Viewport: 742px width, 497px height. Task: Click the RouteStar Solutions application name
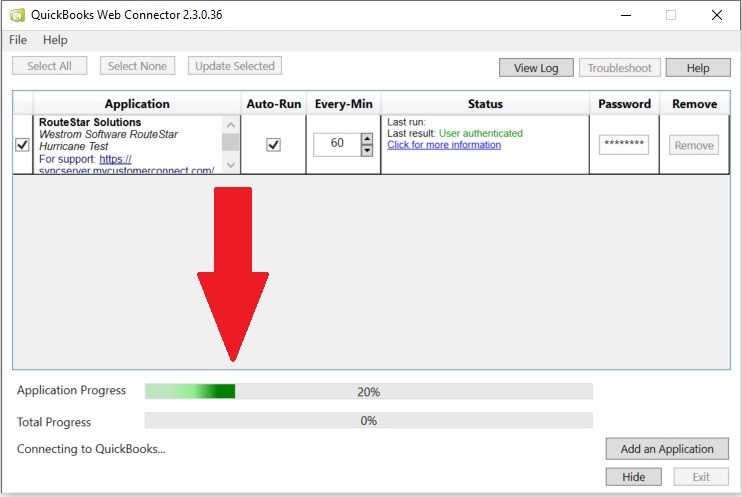[90, 122]
